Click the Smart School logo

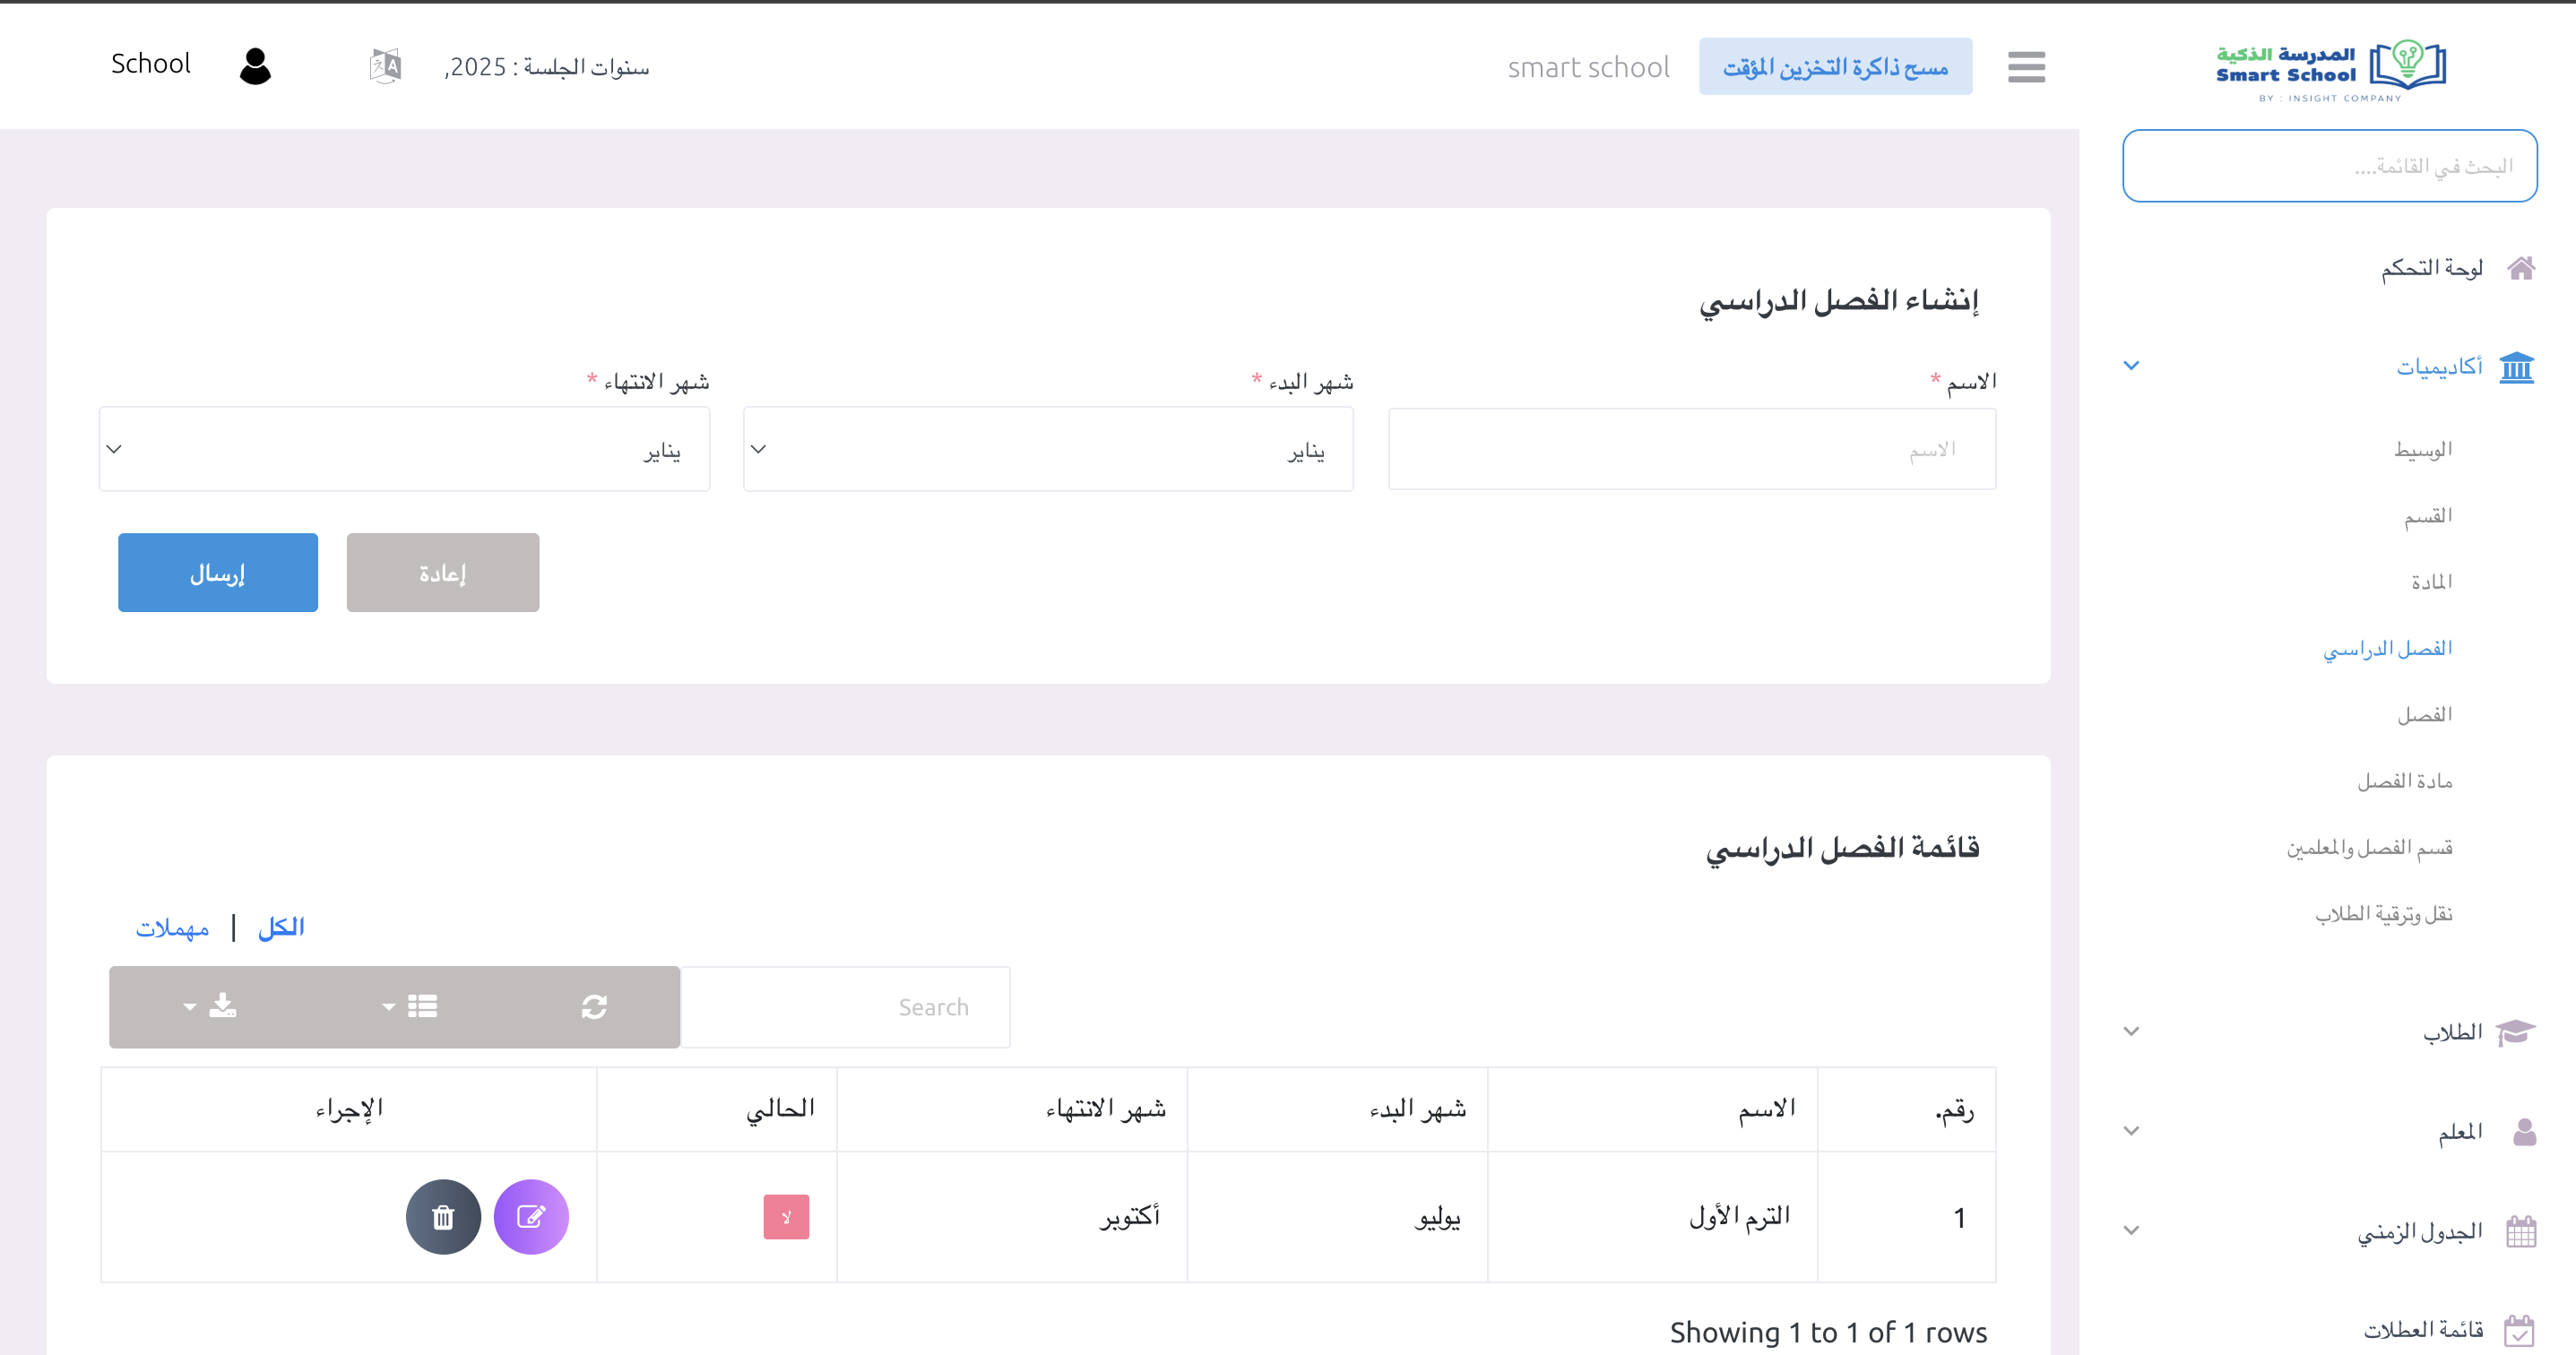click(2330, 68)
